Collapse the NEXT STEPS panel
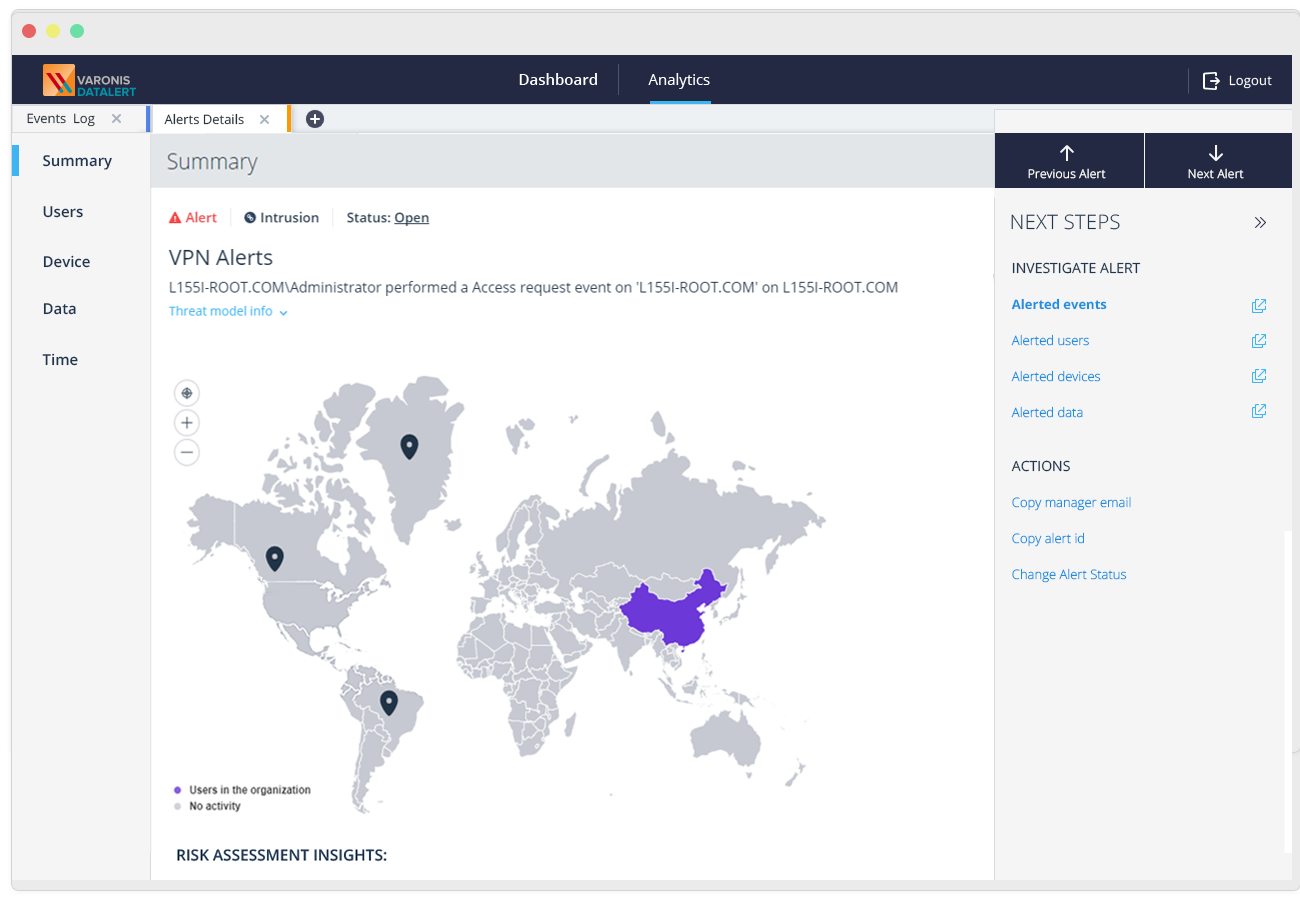Screen dimensions: 1300x900 point(1260,222)
